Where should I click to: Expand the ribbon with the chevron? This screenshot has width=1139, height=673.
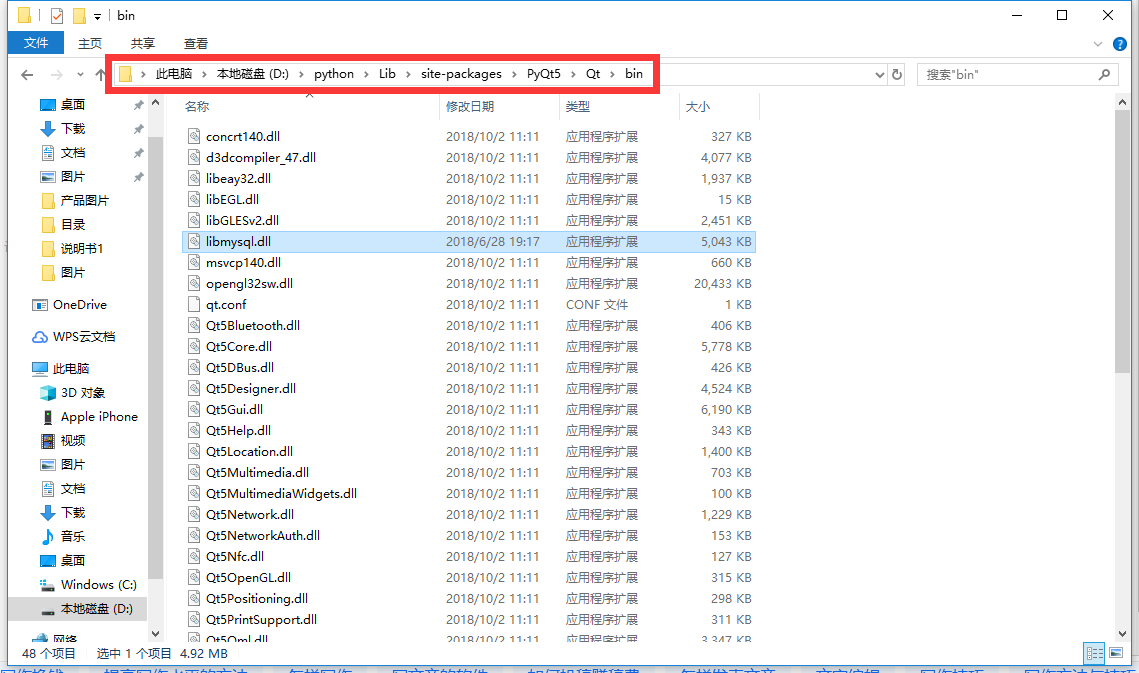click(x=1098, y=44)
